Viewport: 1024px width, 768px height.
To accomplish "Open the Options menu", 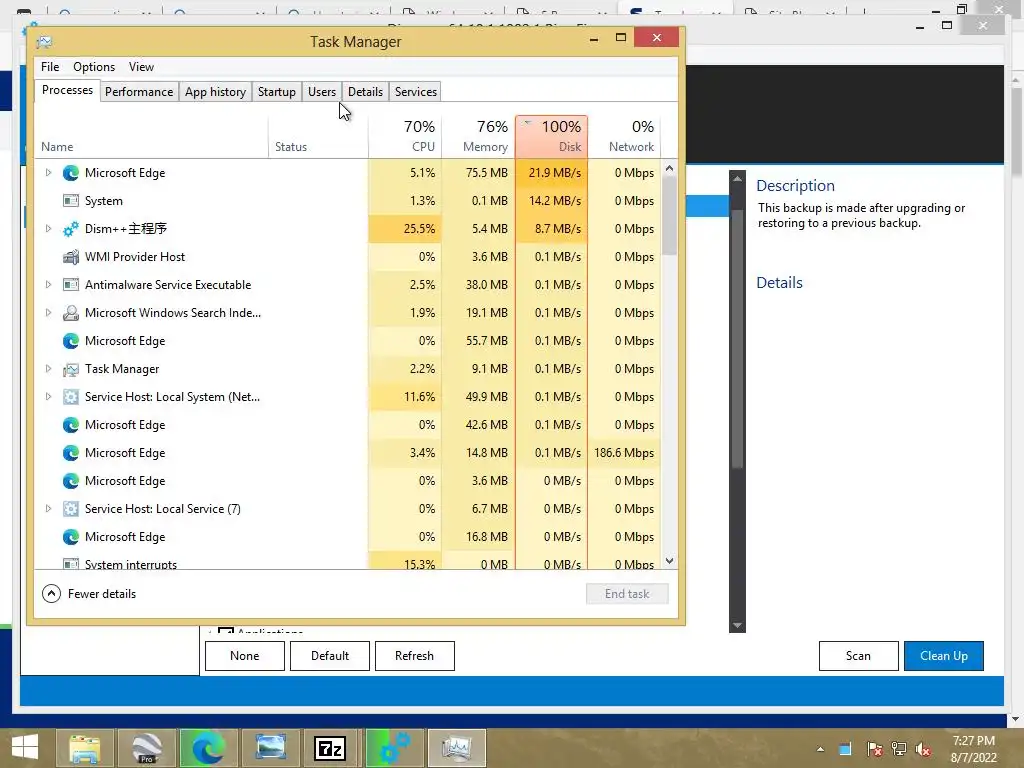I will [94, 67].
